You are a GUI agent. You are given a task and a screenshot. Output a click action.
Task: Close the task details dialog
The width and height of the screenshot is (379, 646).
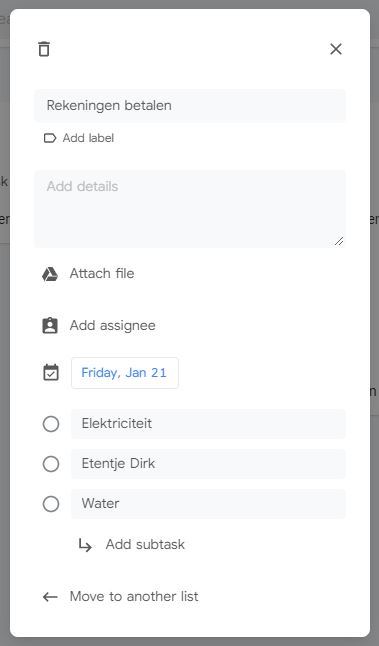pyautogui.click(x=336, y=49)
